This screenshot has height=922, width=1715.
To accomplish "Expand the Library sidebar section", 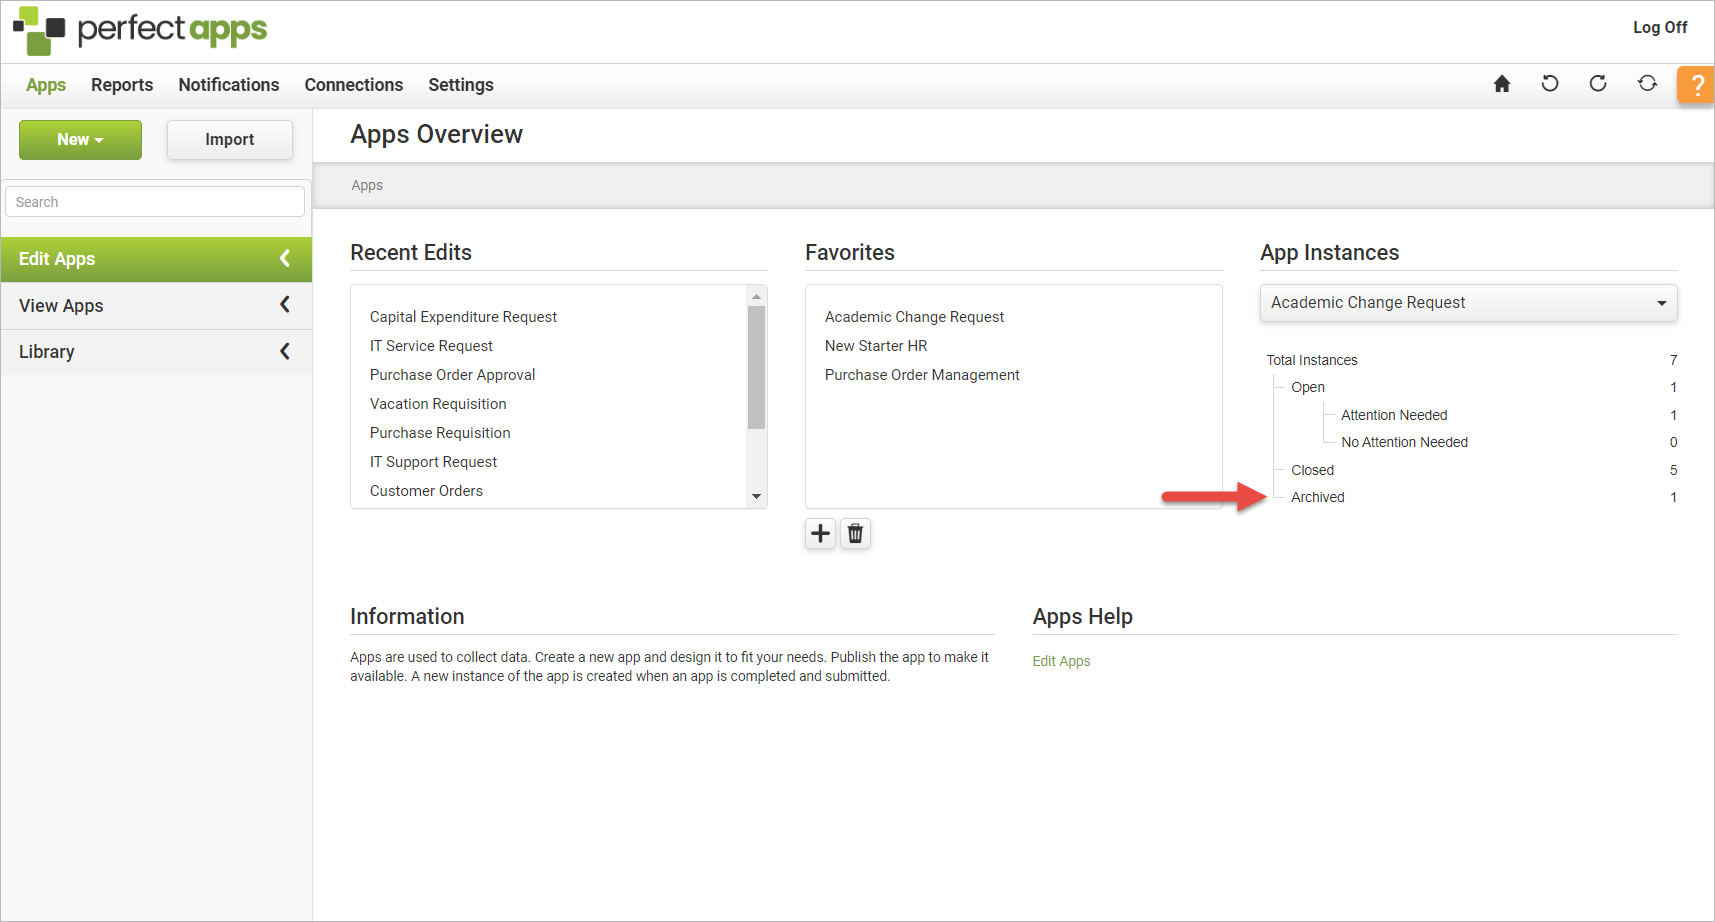I will (x=155, y=352).
